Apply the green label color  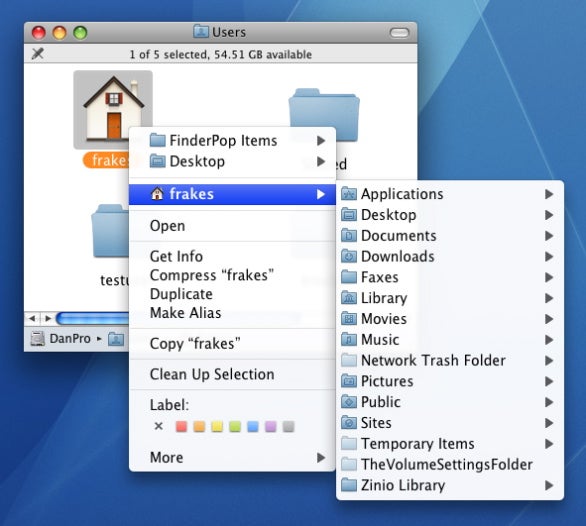235,426
